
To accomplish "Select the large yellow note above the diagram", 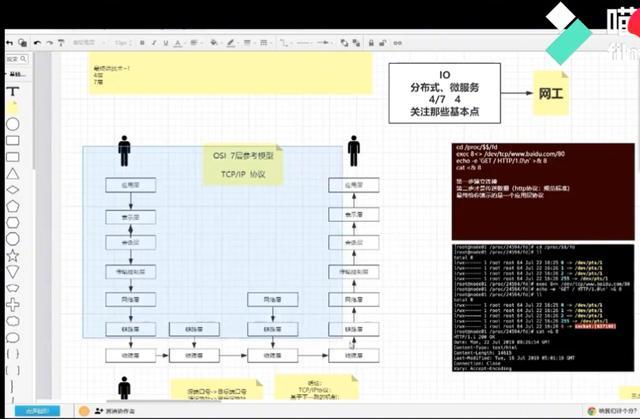I will [231, 73].
